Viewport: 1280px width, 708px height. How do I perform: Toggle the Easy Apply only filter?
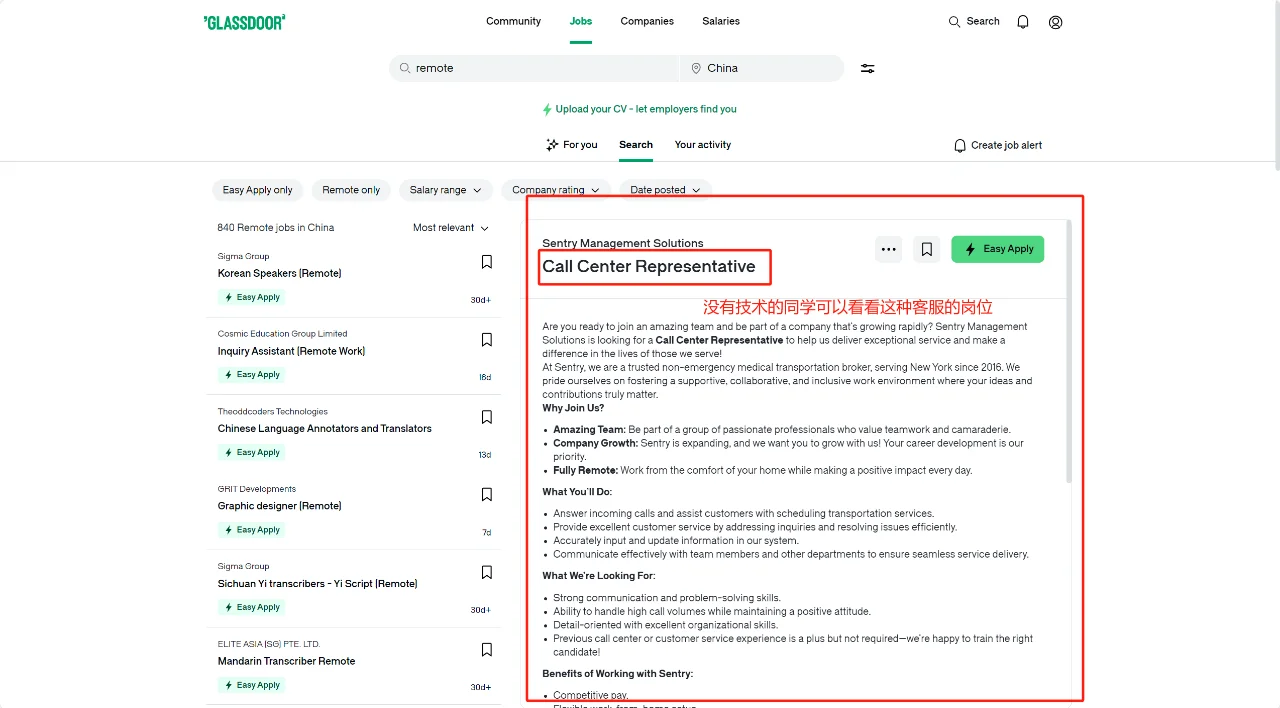click(x=258, y=190)
